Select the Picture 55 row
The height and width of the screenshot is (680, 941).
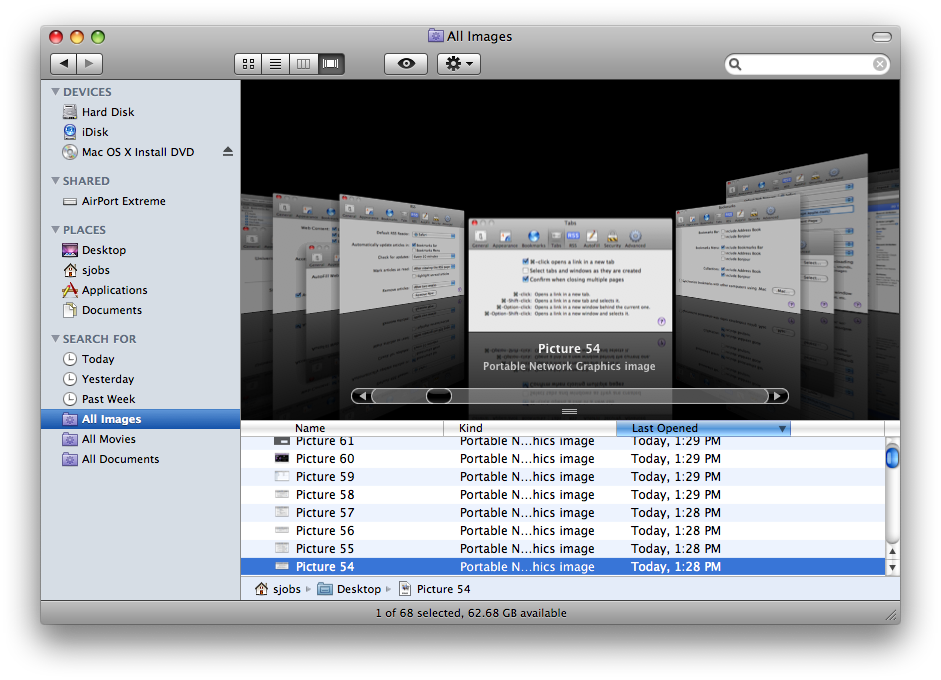click(x=563, y=549)
